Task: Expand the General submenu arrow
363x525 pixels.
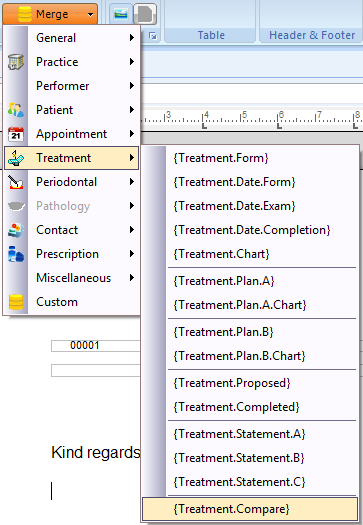Action: pos(132,38)
